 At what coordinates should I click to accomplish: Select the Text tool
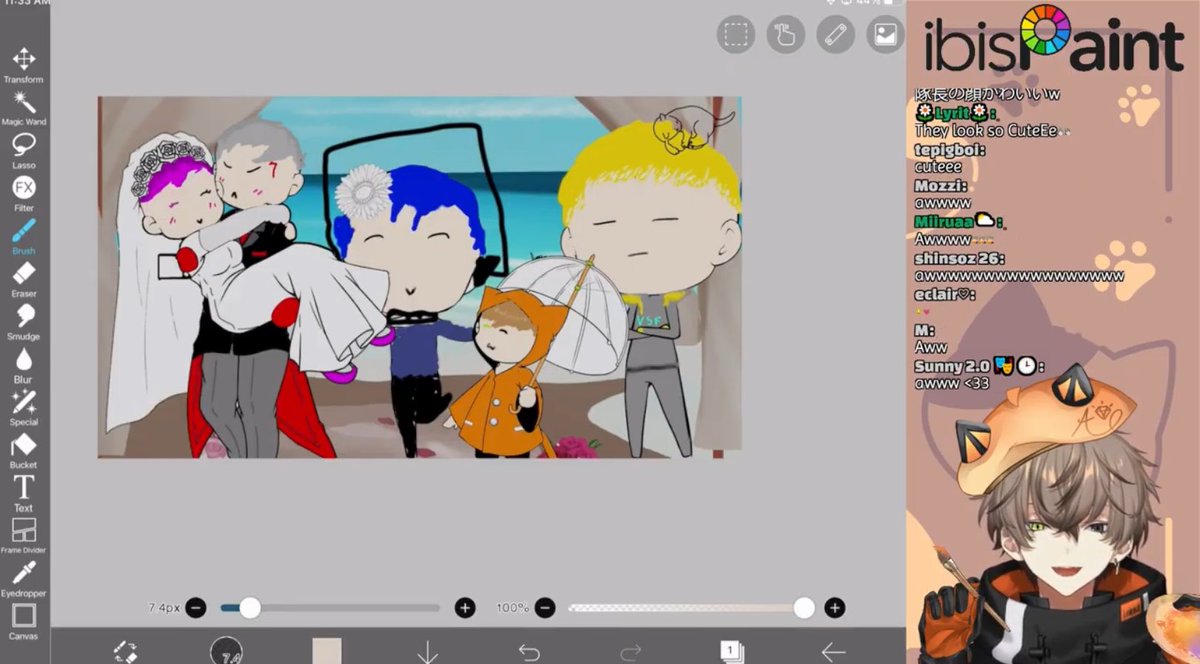(23, 494)
